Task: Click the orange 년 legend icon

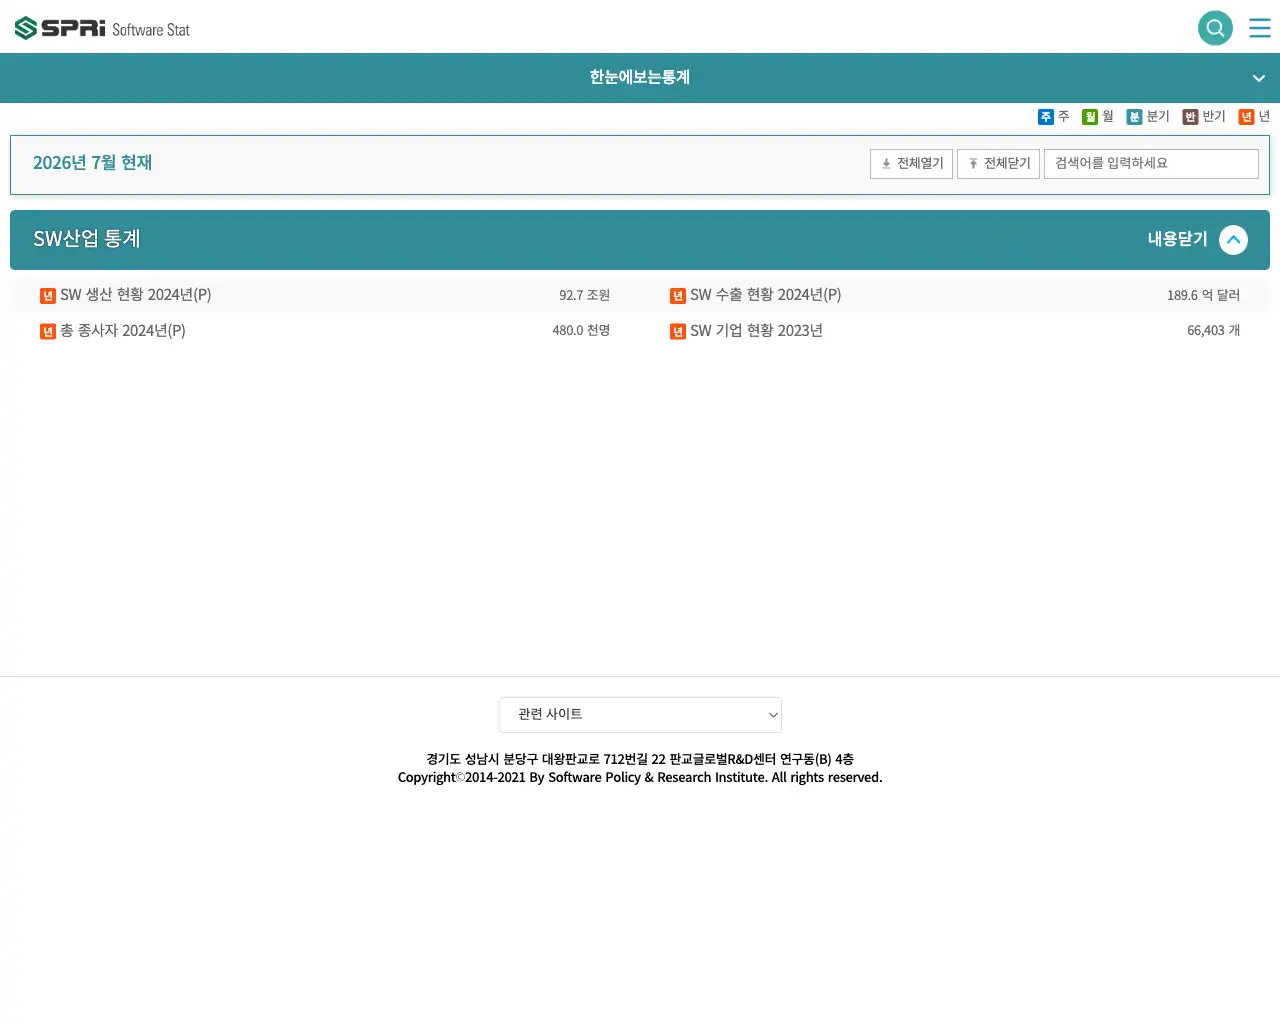Action: coord(1246,117)
